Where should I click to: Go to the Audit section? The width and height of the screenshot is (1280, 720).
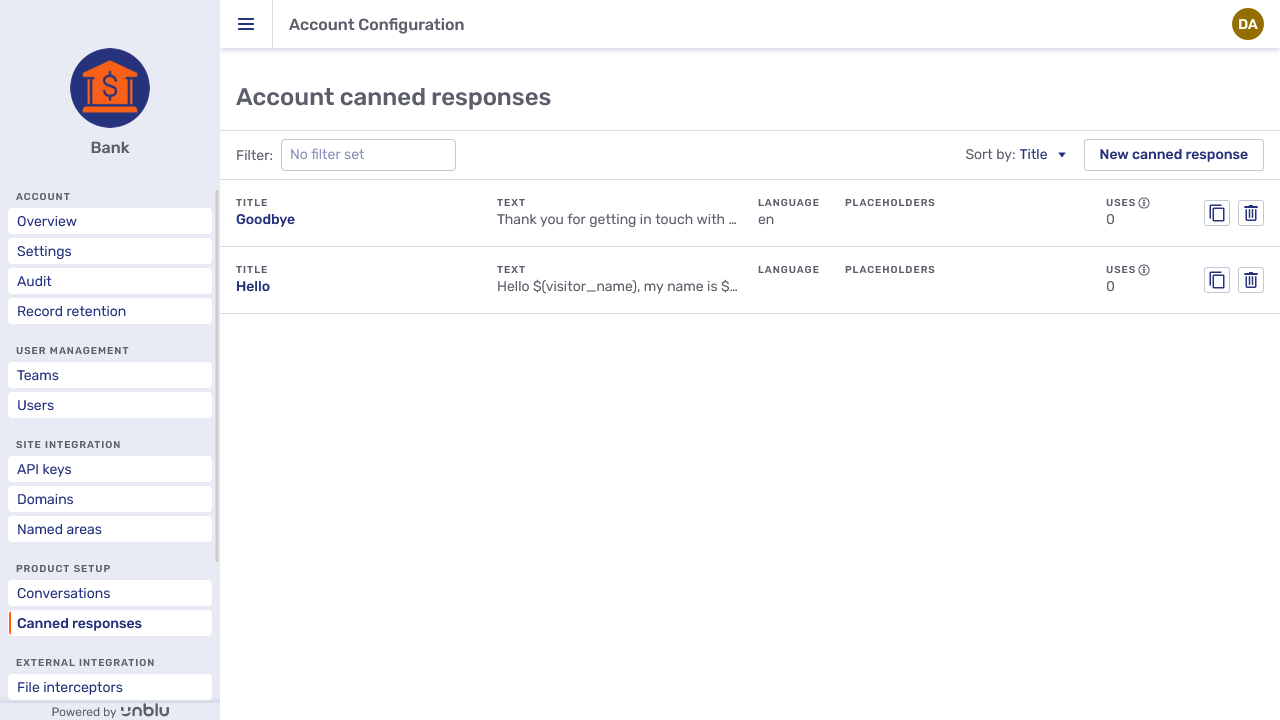pyautogui.click(x=34, y=281)
